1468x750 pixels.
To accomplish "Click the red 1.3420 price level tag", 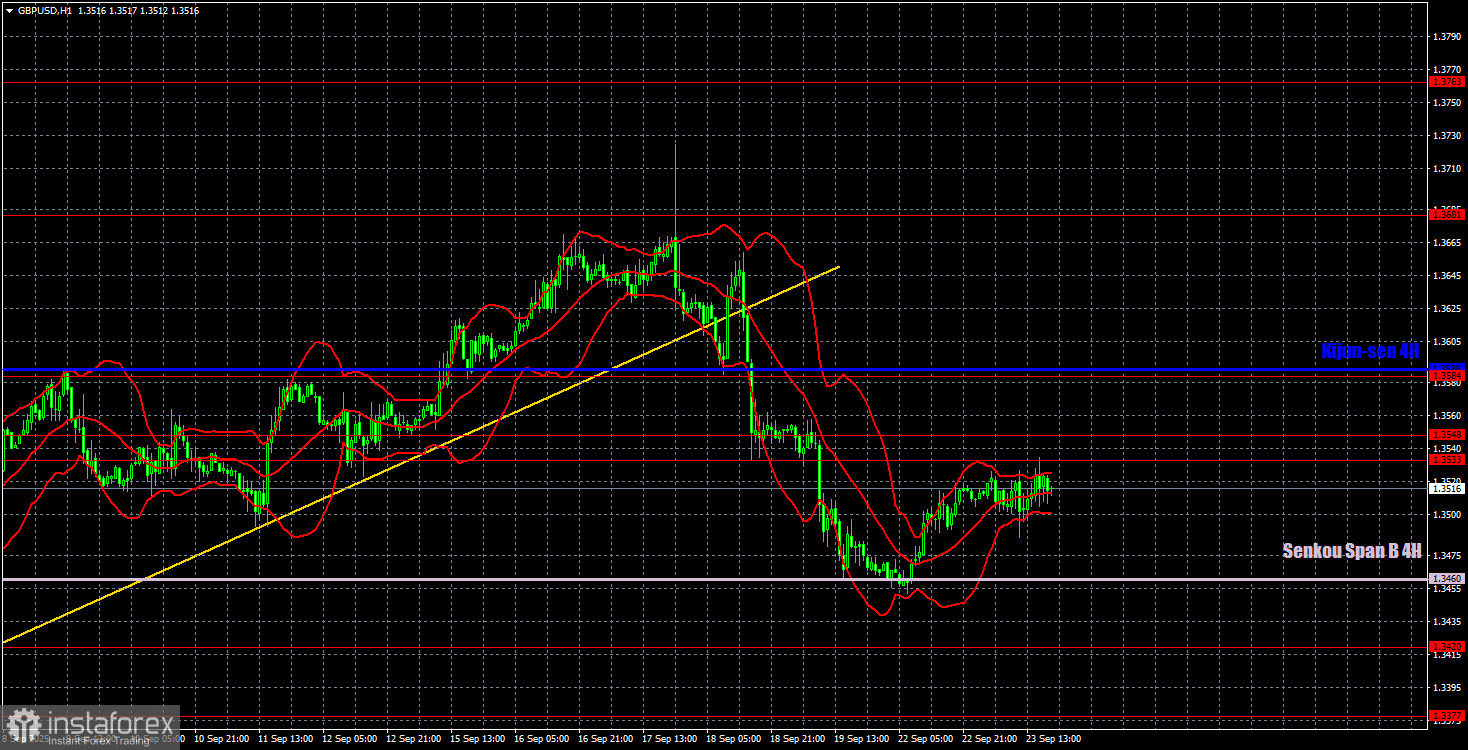I will [1447, 646].
